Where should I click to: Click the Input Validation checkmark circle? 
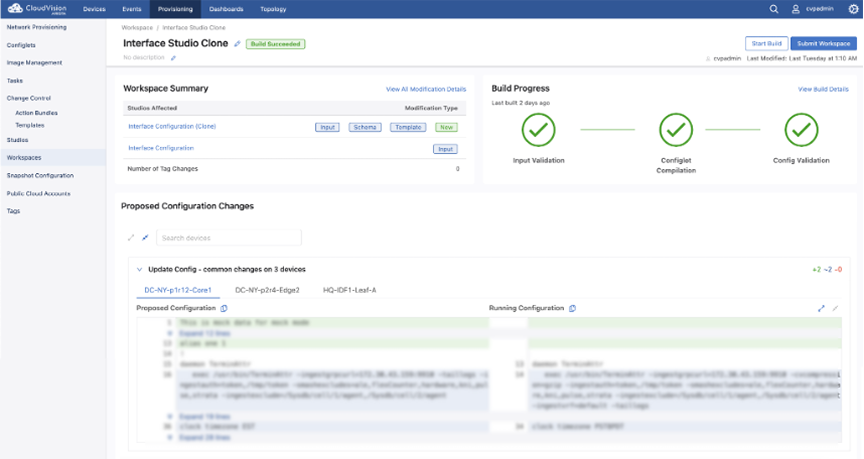538,130
